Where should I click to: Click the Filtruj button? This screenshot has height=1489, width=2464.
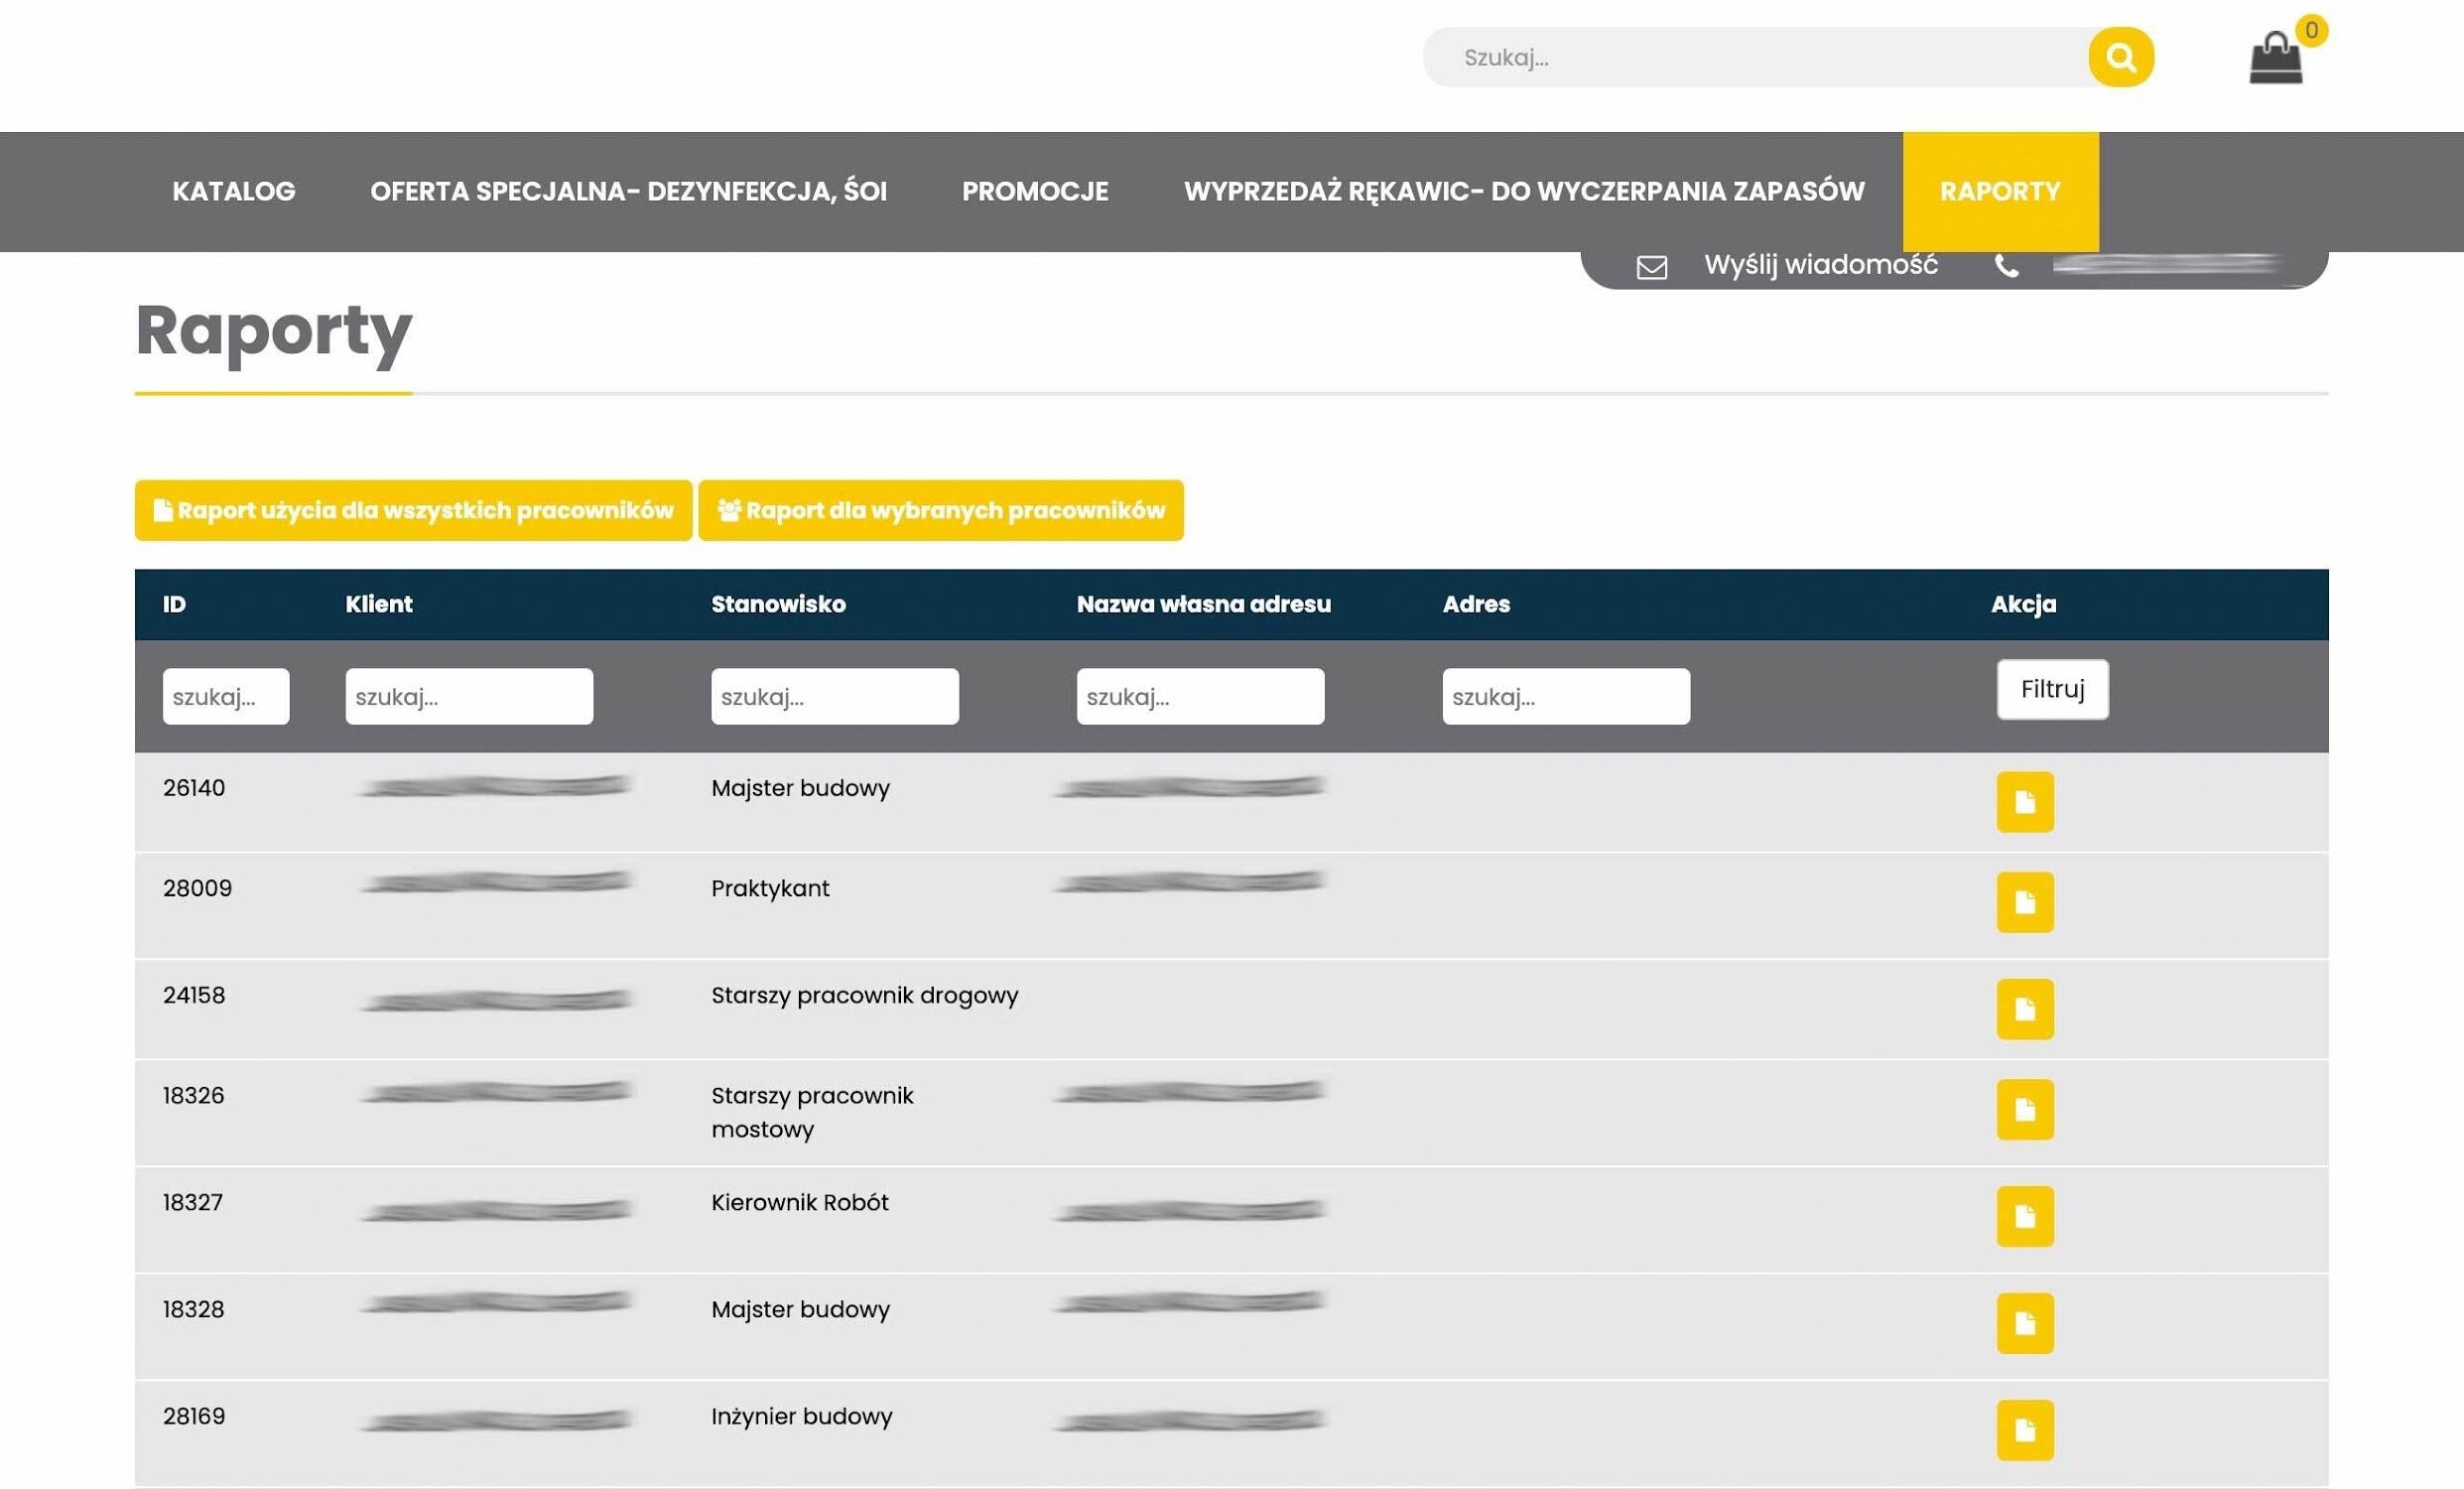pos(2052,688)
